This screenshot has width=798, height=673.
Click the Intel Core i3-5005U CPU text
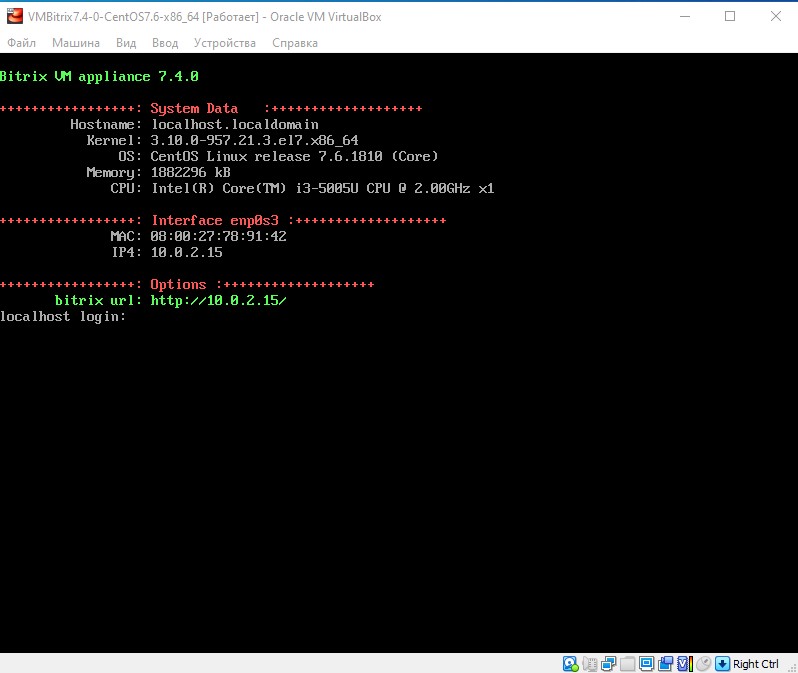point(323,188)
